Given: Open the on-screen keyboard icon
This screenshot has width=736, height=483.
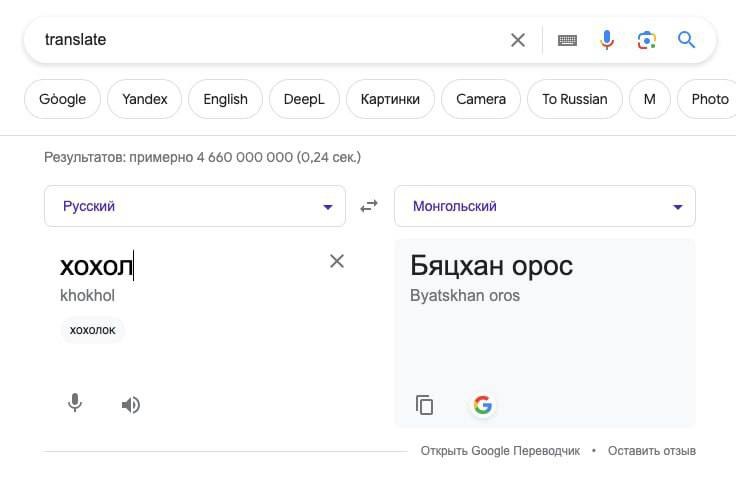Looking at the screenshot, I should [567, 40].
